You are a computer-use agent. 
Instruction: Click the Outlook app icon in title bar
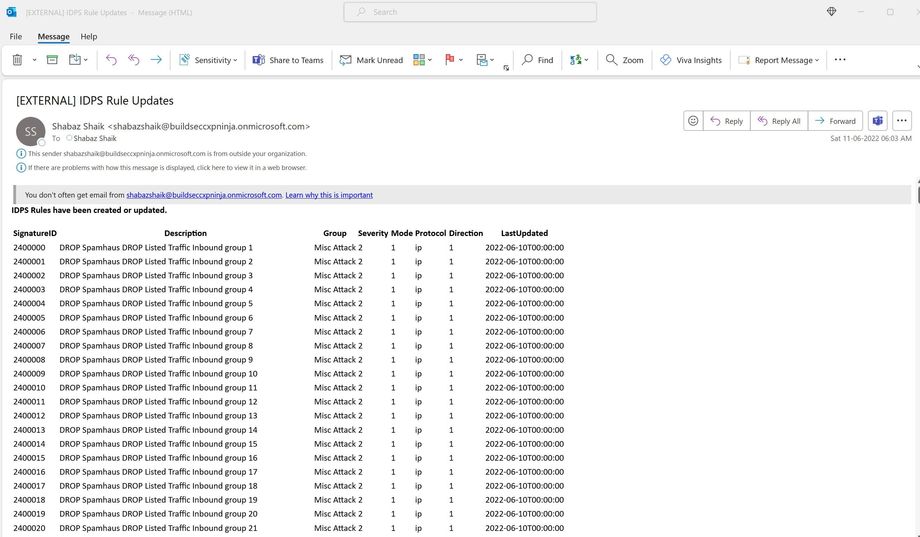(x=11, y=12)
